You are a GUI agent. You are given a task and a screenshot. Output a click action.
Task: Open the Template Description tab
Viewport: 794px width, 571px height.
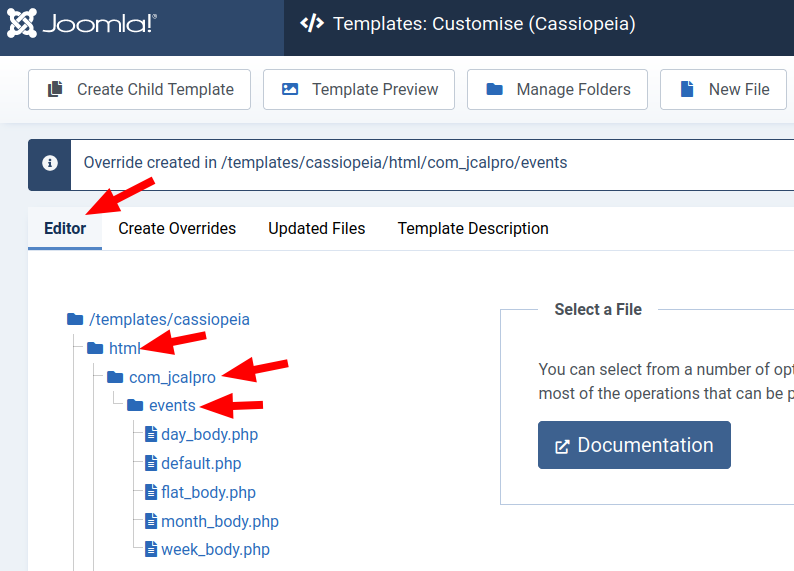click(x=473, y=228)
